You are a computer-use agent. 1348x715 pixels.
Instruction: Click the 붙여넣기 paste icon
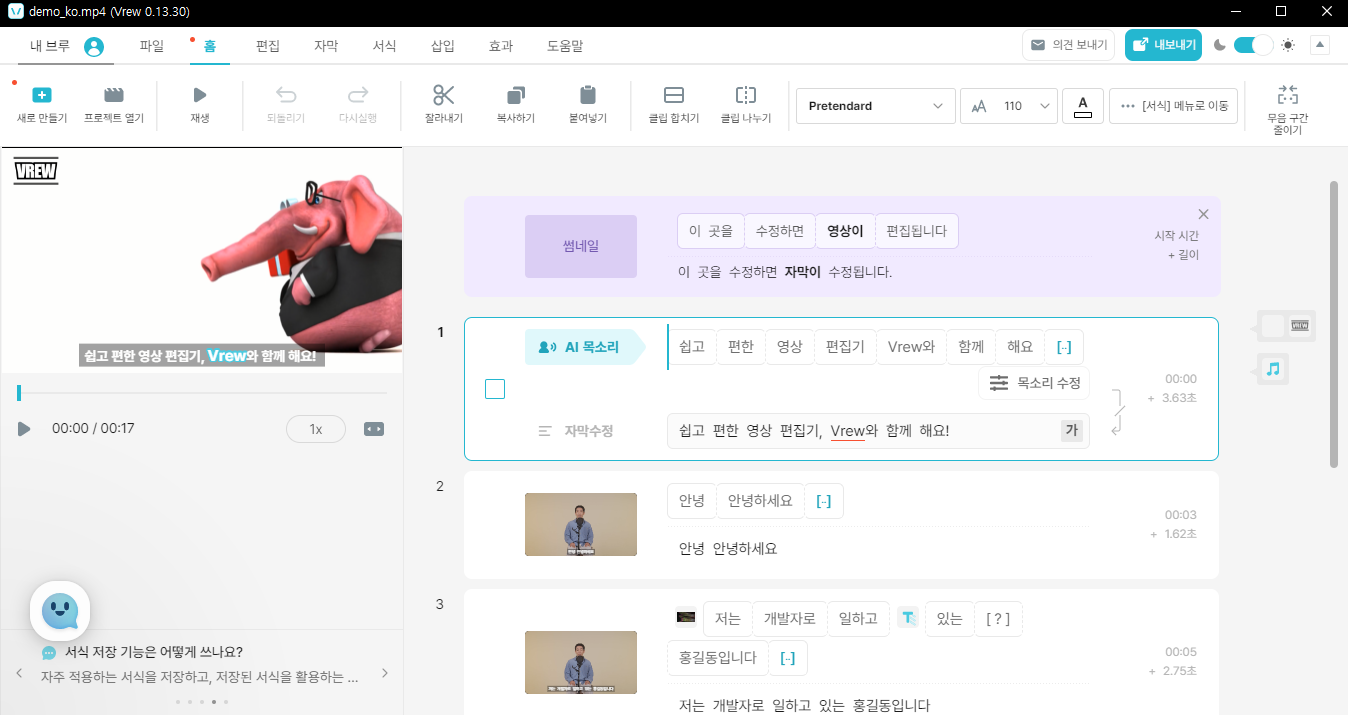tap(588, 95)
